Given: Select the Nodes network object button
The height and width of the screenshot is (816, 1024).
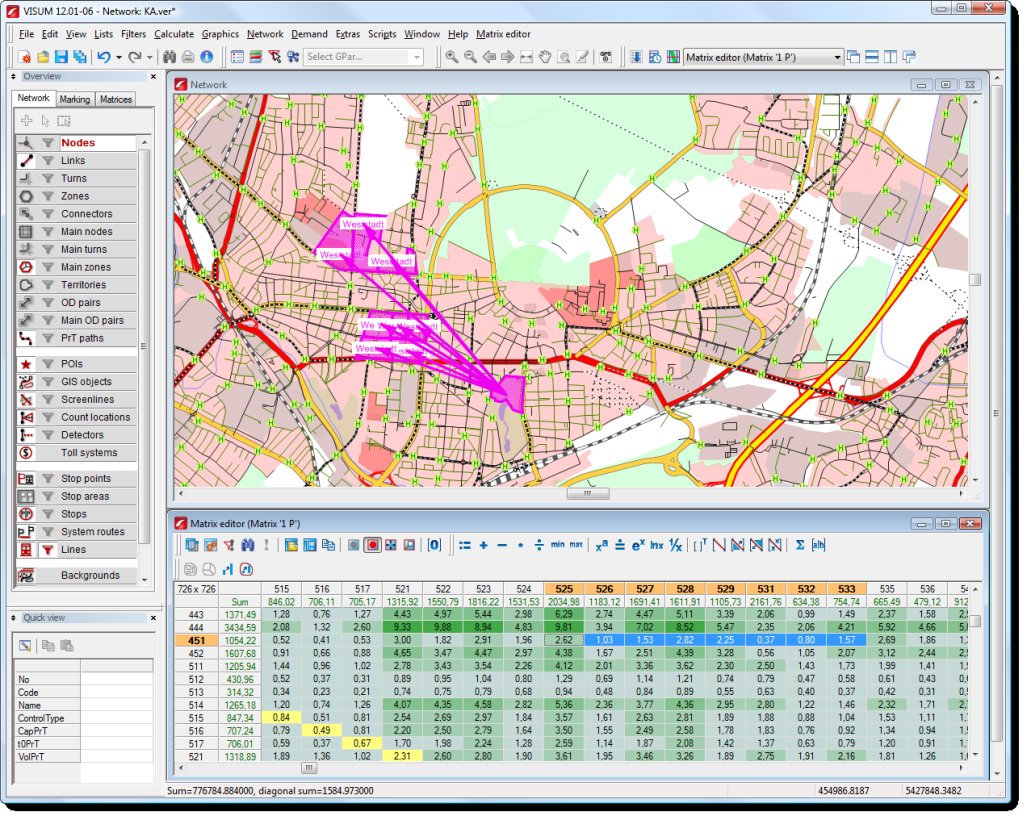Looking at the screenshot, I should (x=77, y=143).
